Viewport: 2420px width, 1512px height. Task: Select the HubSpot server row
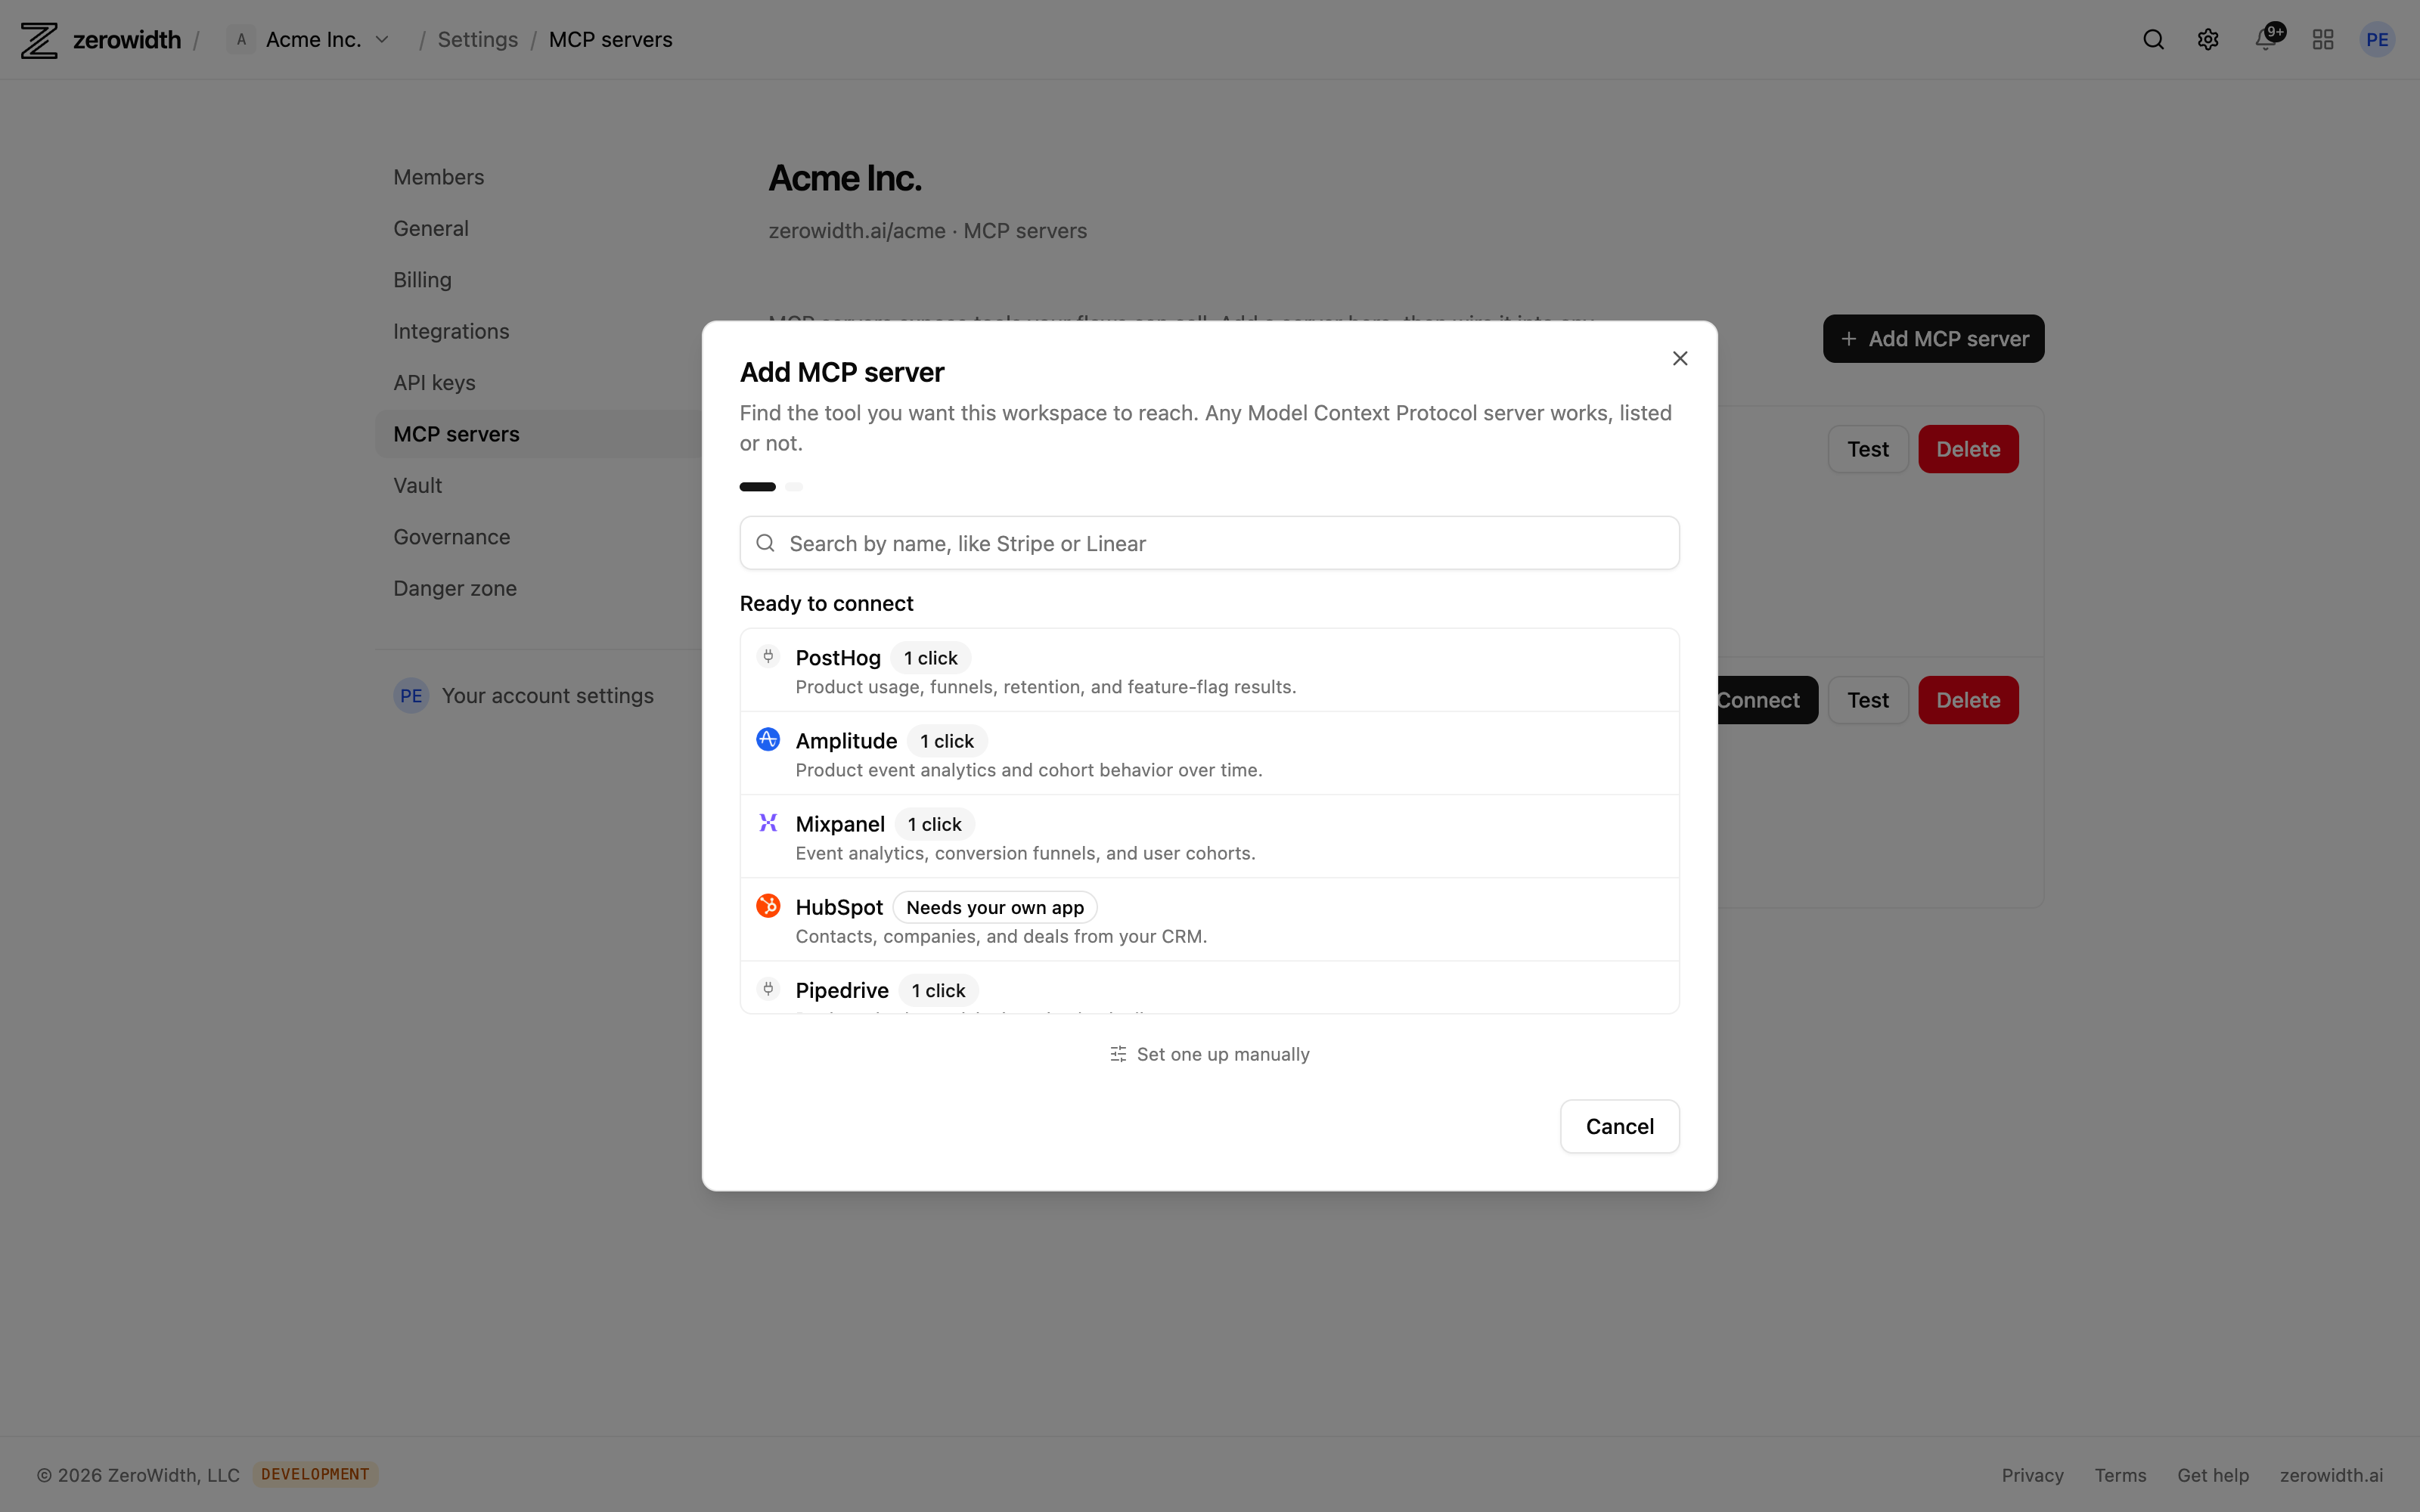1209,919
